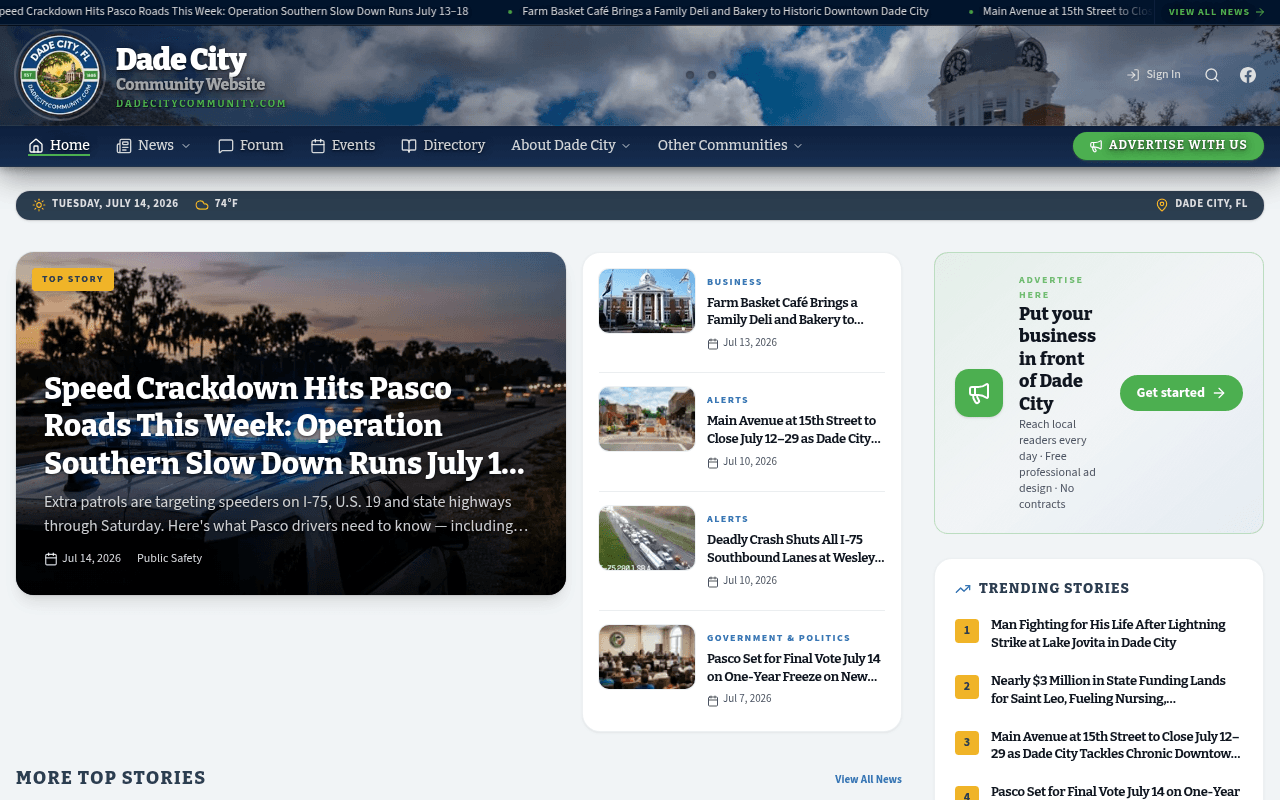Click the 74°F weather cloud icon
Screen dimensions: 1280x800
(x=202, y=205)
